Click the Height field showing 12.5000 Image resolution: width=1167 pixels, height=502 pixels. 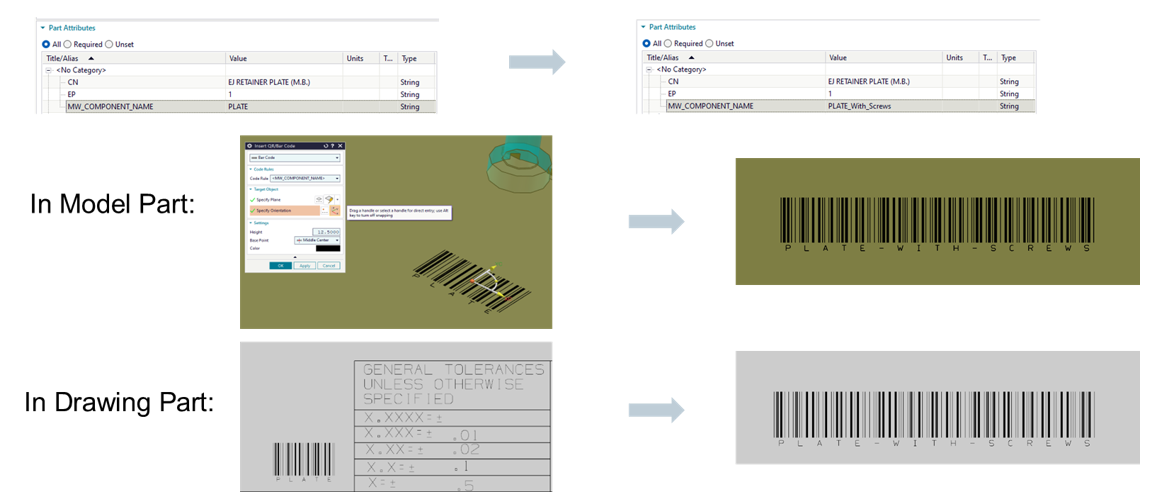pyautogui.click(x=326, y=232)
